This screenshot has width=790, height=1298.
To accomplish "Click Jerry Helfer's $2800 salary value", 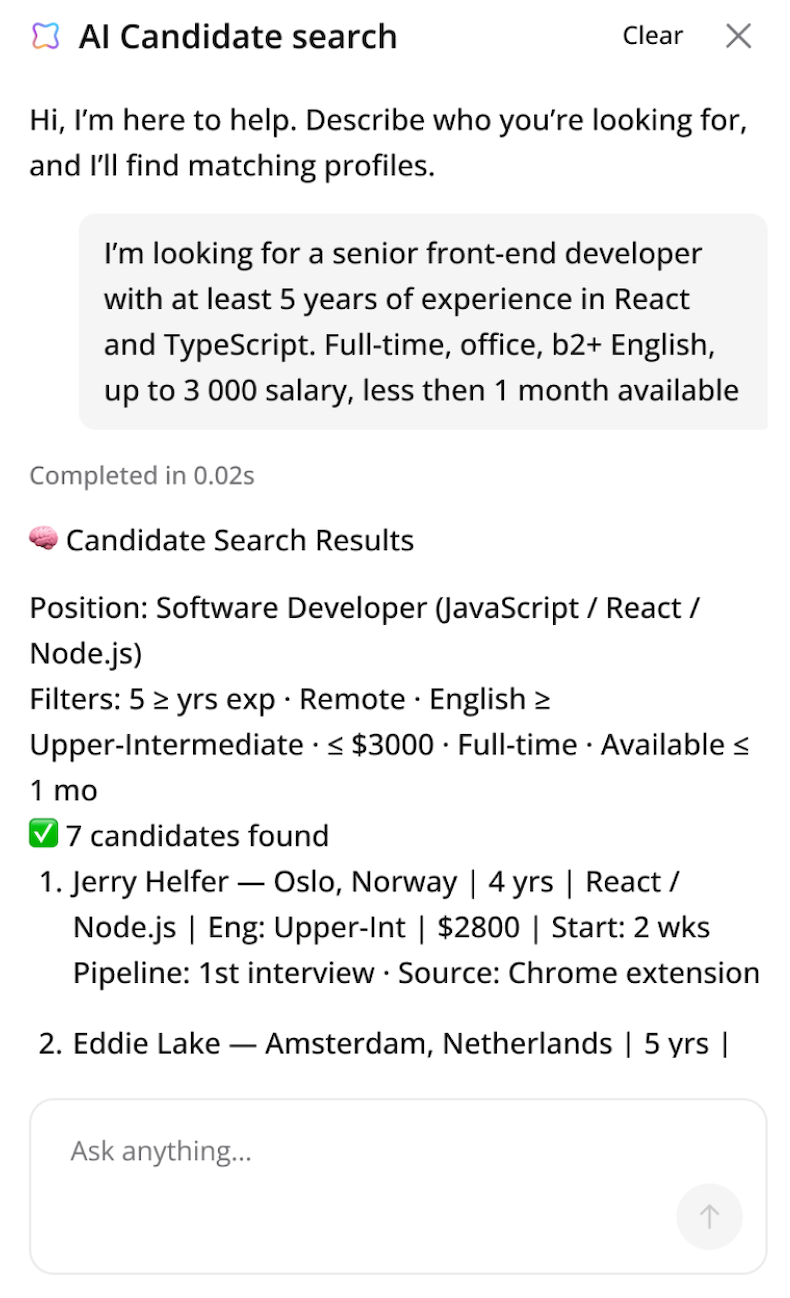I will click(479, 928).
